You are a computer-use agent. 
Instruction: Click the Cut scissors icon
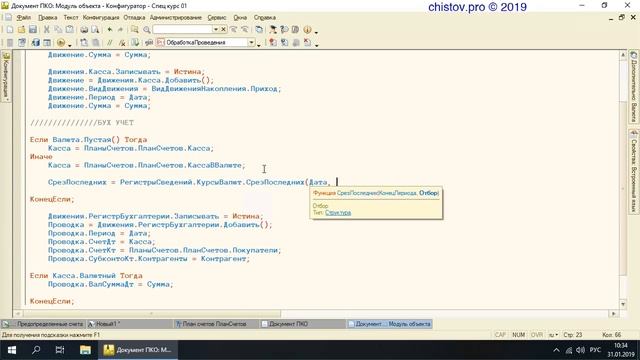pos(47,29)
